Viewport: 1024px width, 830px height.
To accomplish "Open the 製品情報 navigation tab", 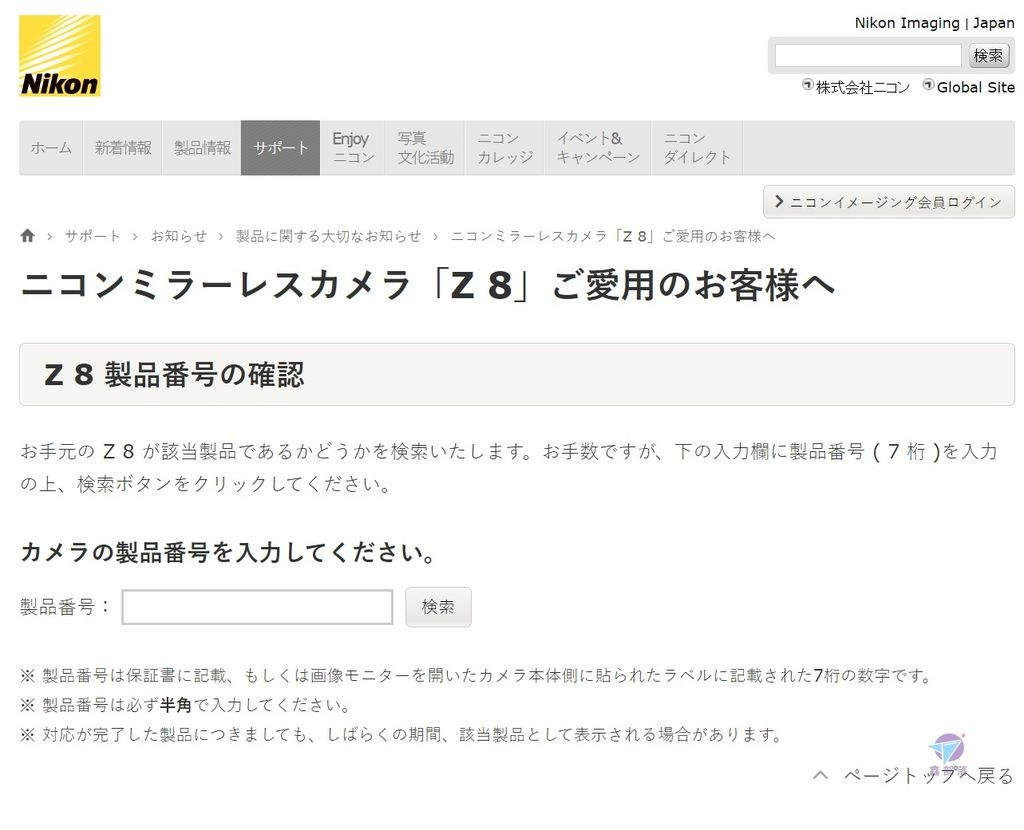I will 202,148.
